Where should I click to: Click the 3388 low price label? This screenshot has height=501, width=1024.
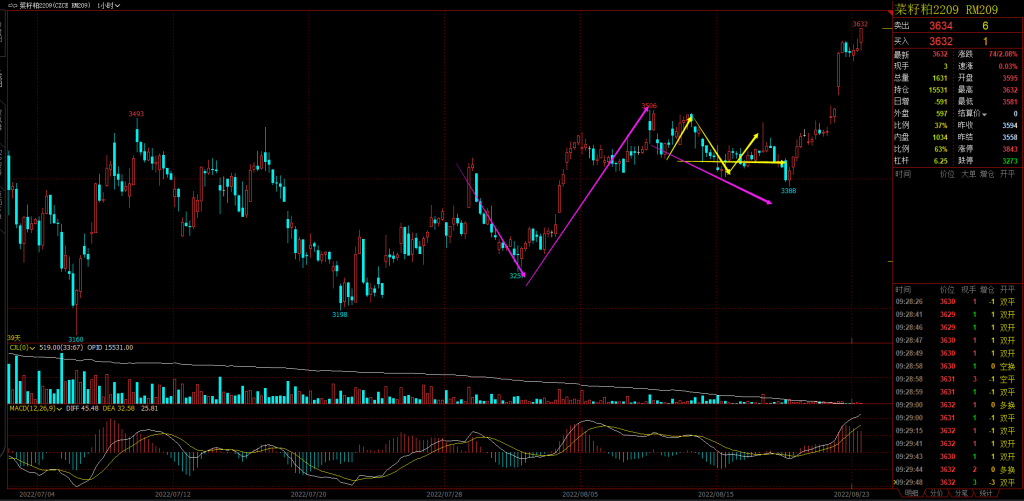pyautogui.click(x=788, y=190)
